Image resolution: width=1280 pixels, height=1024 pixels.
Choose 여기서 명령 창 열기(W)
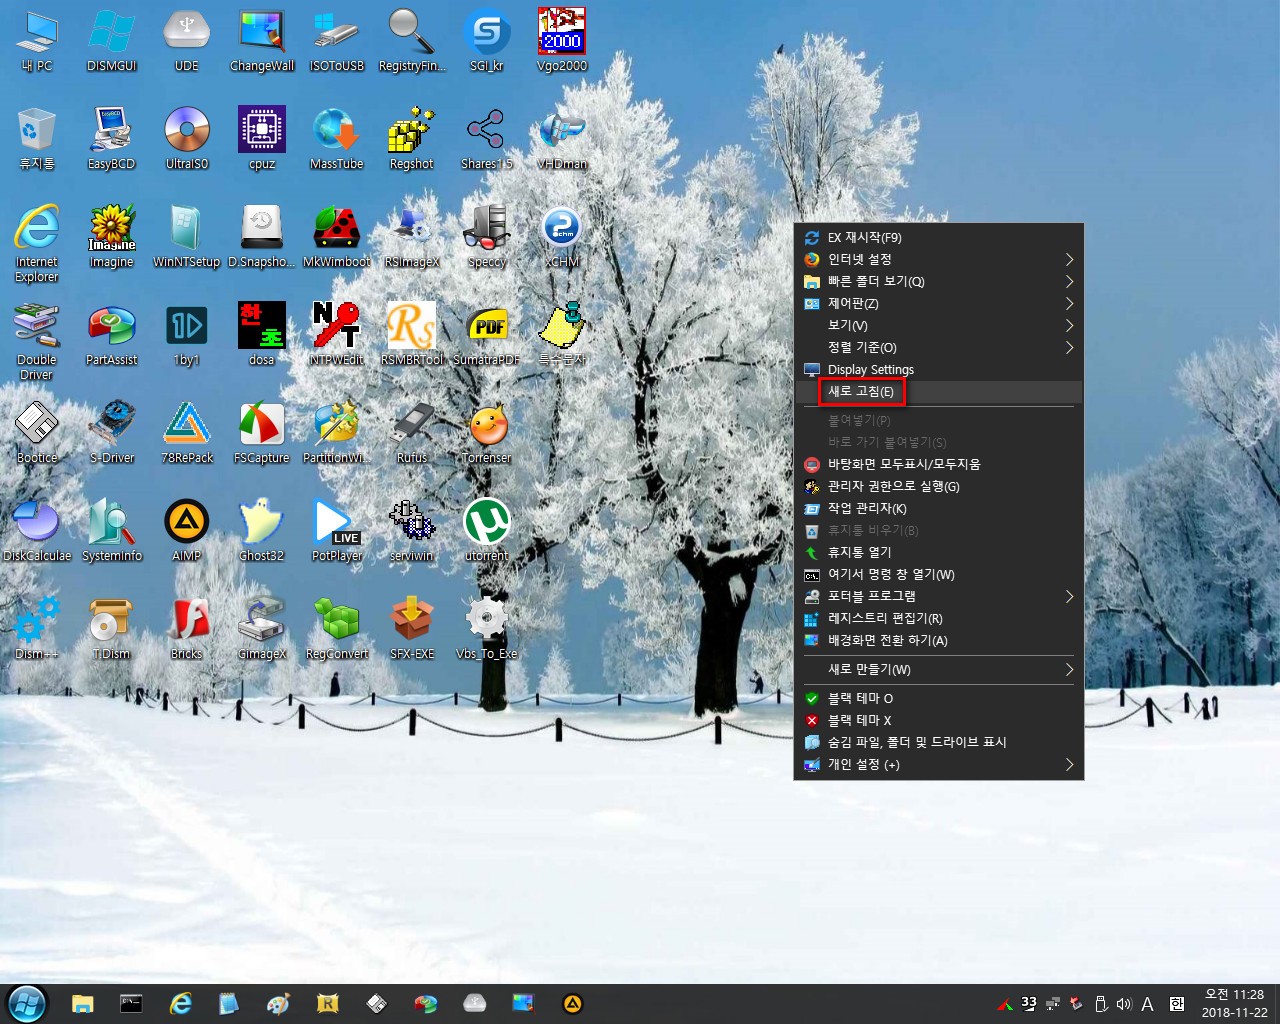tap(939, 574)
